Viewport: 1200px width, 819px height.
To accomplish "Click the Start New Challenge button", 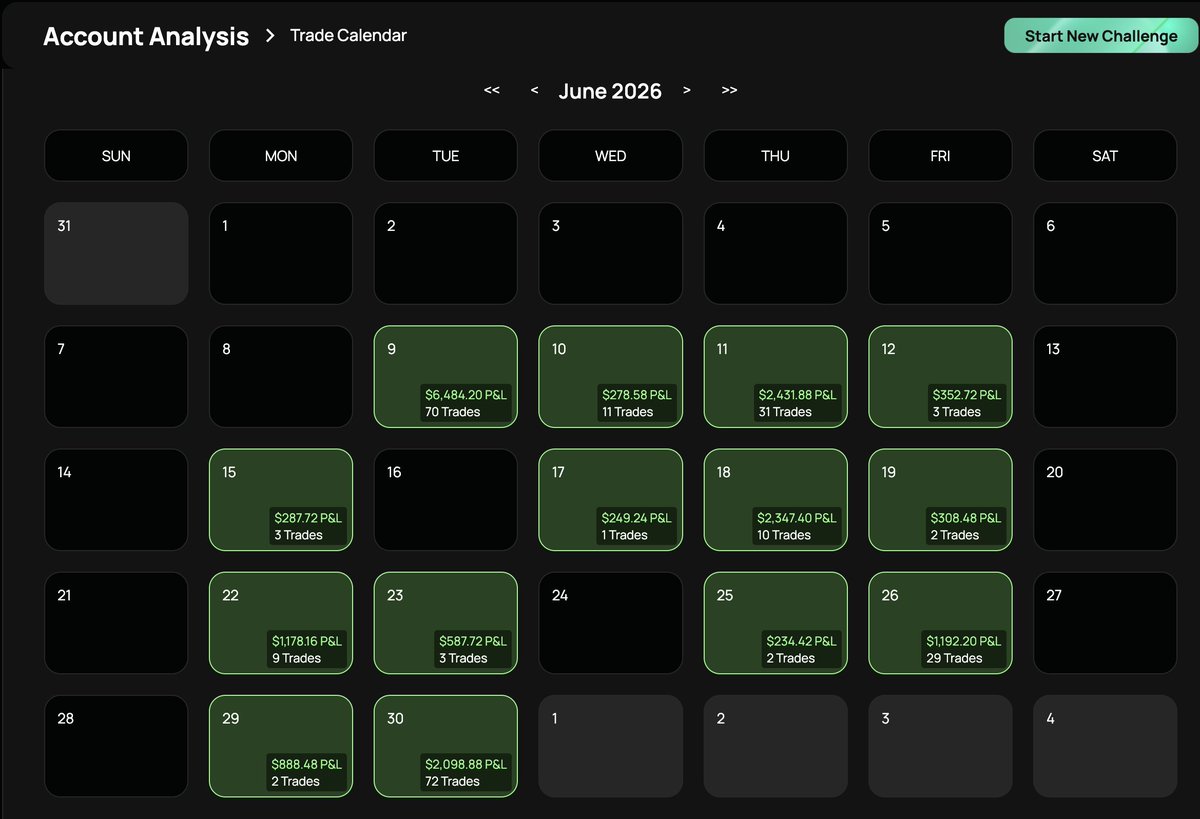I will pyautogui.click(x=1101, y=36).
